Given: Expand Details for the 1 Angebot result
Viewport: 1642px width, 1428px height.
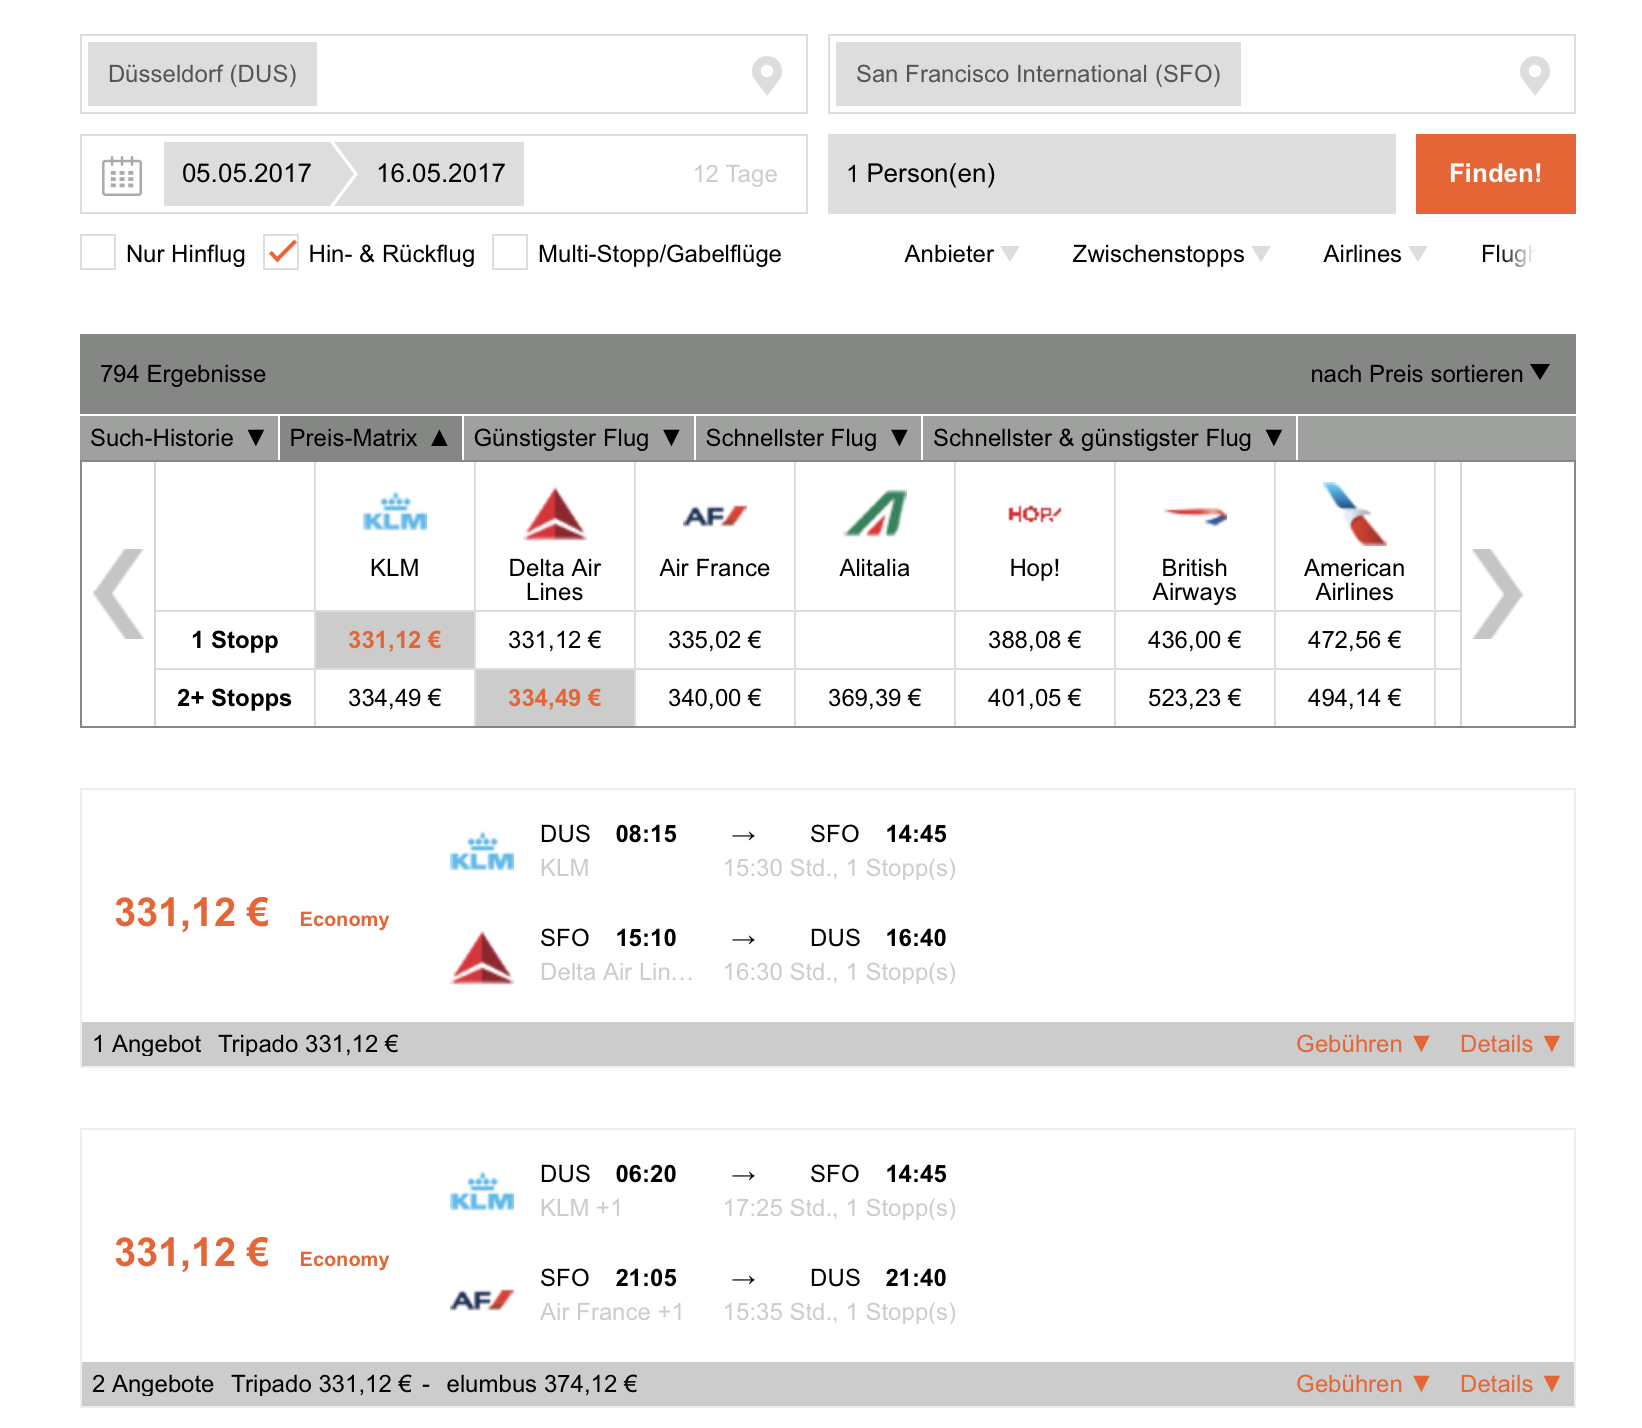Looking at the screenshot, I should 1510,1044.
